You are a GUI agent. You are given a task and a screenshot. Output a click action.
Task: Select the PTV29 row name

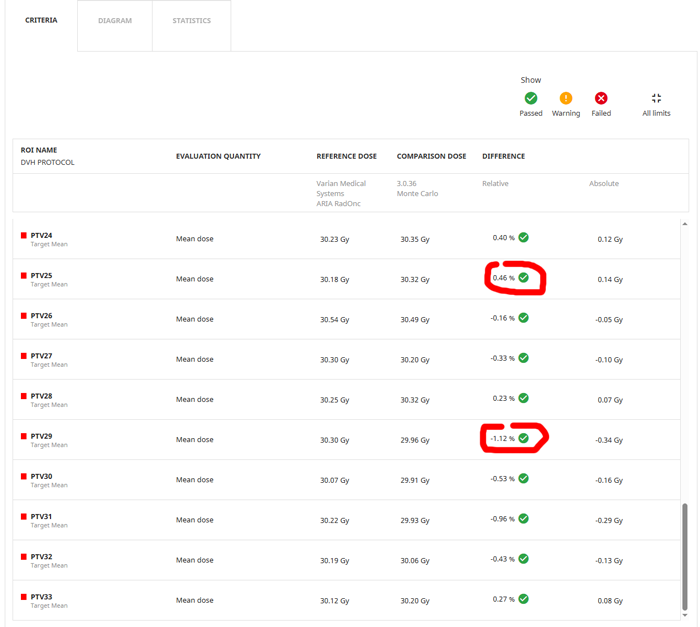click(42, 436)
